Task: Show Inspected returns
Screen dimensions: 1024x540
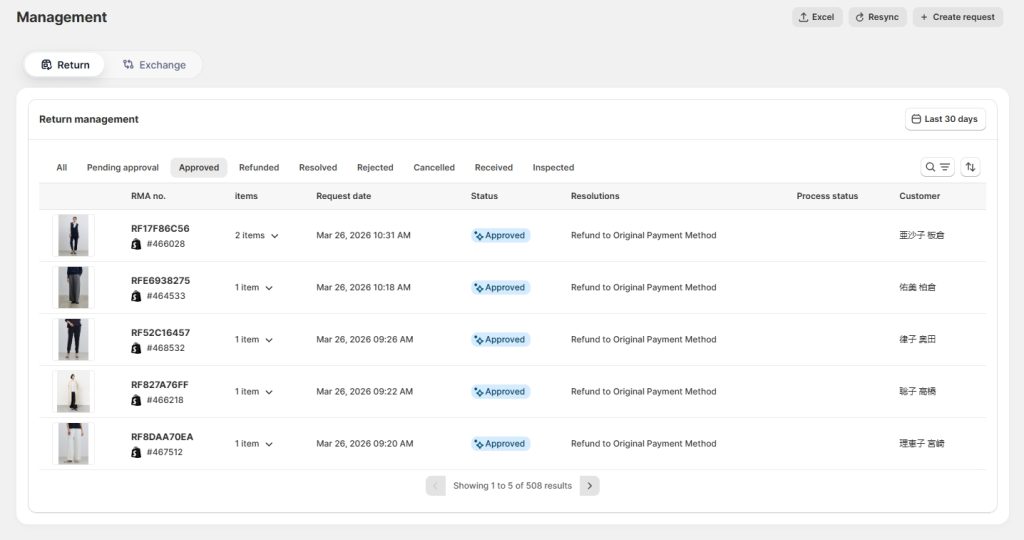Action: pyautogui.click(x=553, y=168)
